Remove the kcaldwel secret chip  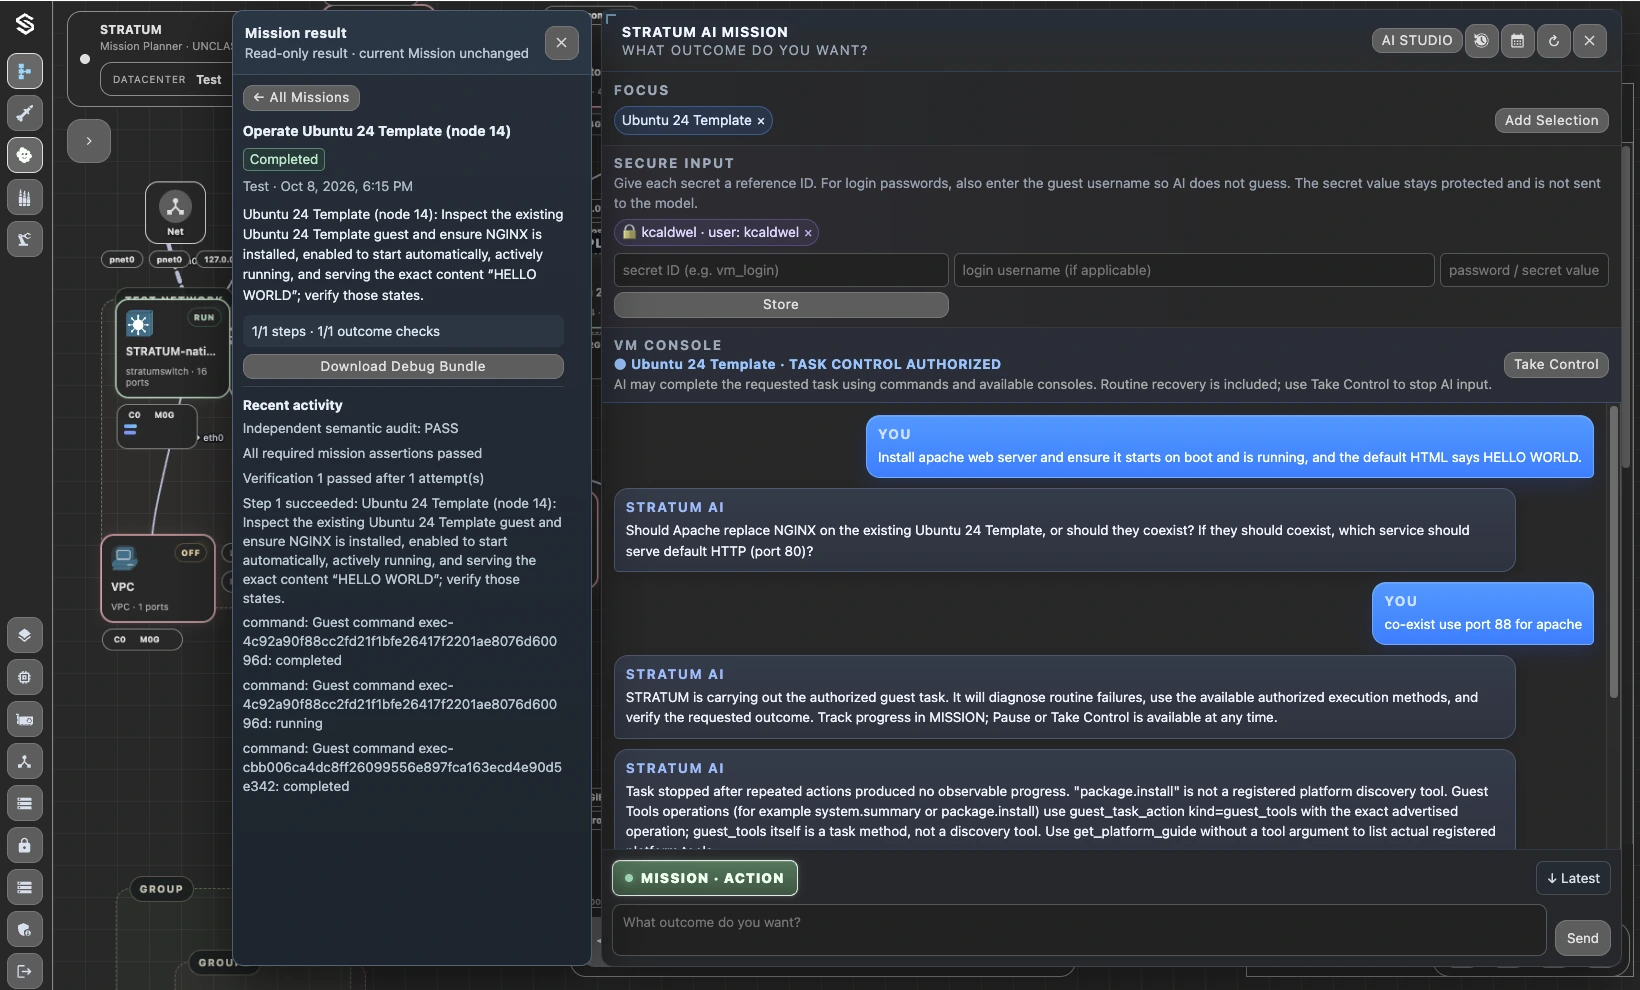pyautogui.click(x=808, y=233)
